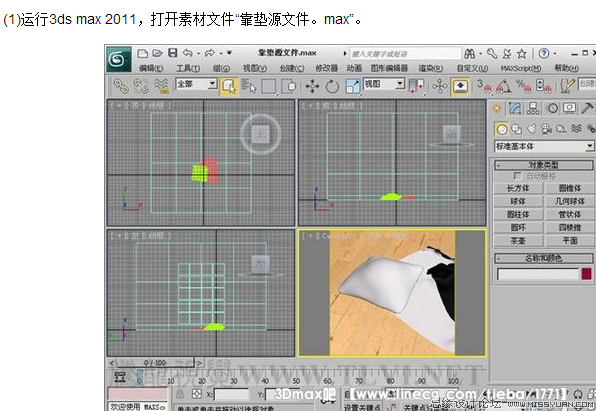Activate the Select Object tool
Image resolution: width=596 pixels, height=411 pixels.
(x=229, y=86)
